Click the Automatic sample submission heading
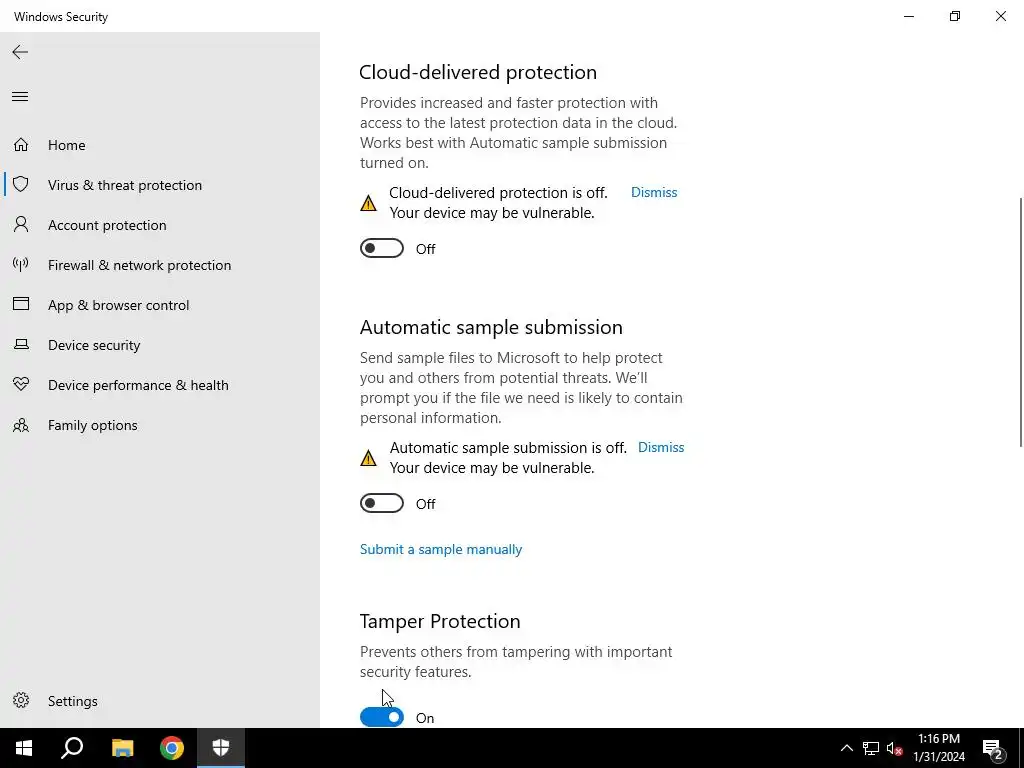The width and height of the screenshot is (1024, 768). (x=491, y=327)
